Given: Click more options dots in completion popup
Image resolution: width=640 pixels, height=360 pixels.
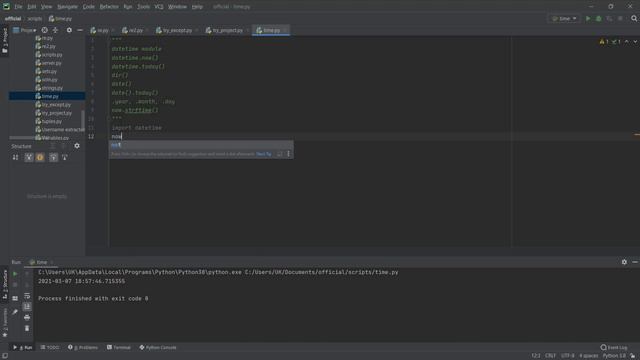Looking at the screenshot, I should [x=288, y=154].
